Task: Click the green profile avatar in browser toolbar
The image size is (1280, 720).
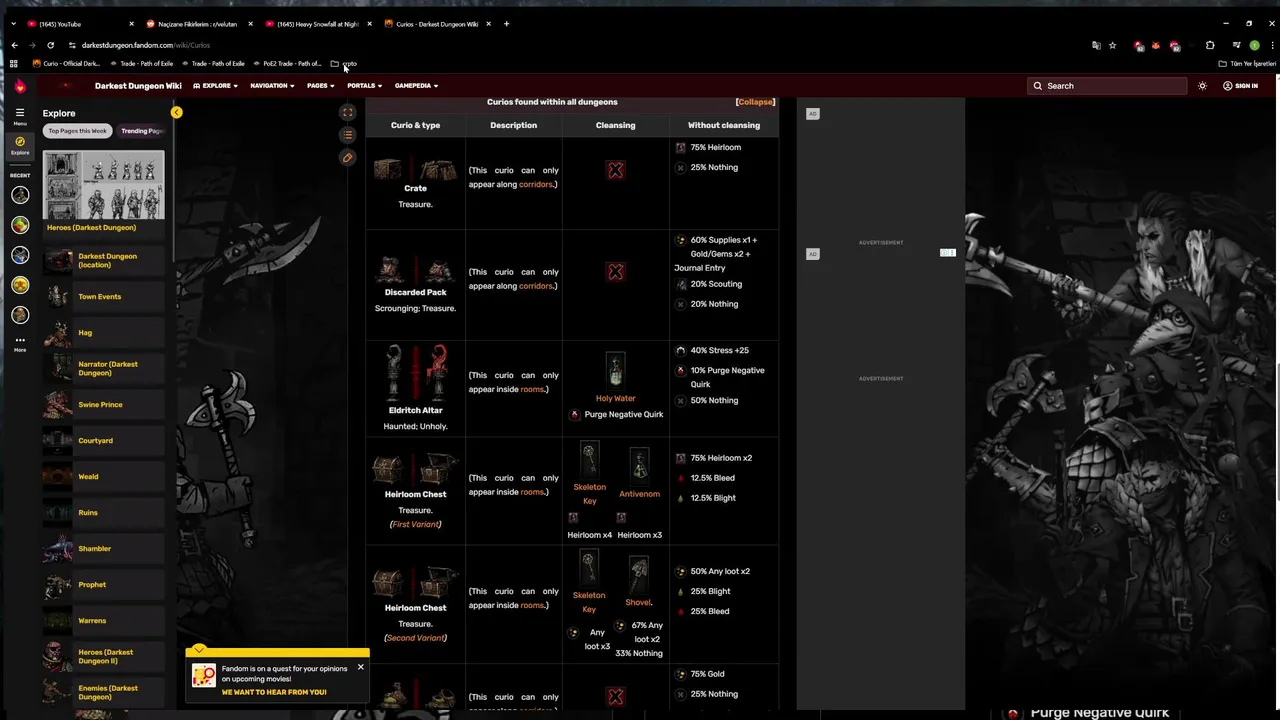Action: pos(1254,45)
